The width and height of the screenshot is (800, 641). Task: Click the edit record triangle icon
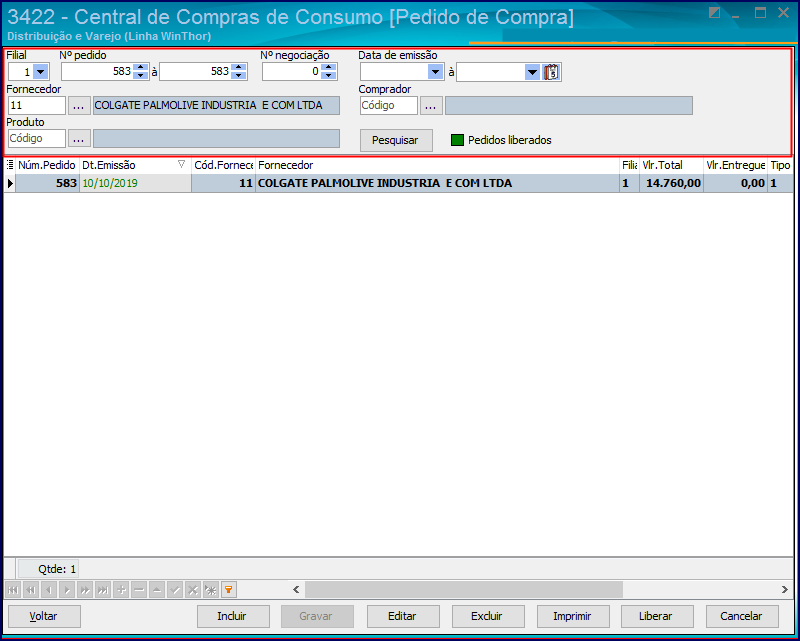click(157, 590)
